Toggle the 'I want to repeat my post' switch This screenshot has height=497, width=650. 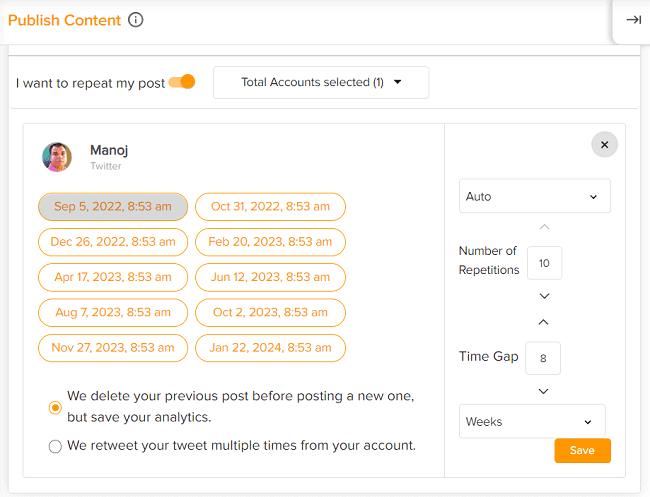pos(182,82)
